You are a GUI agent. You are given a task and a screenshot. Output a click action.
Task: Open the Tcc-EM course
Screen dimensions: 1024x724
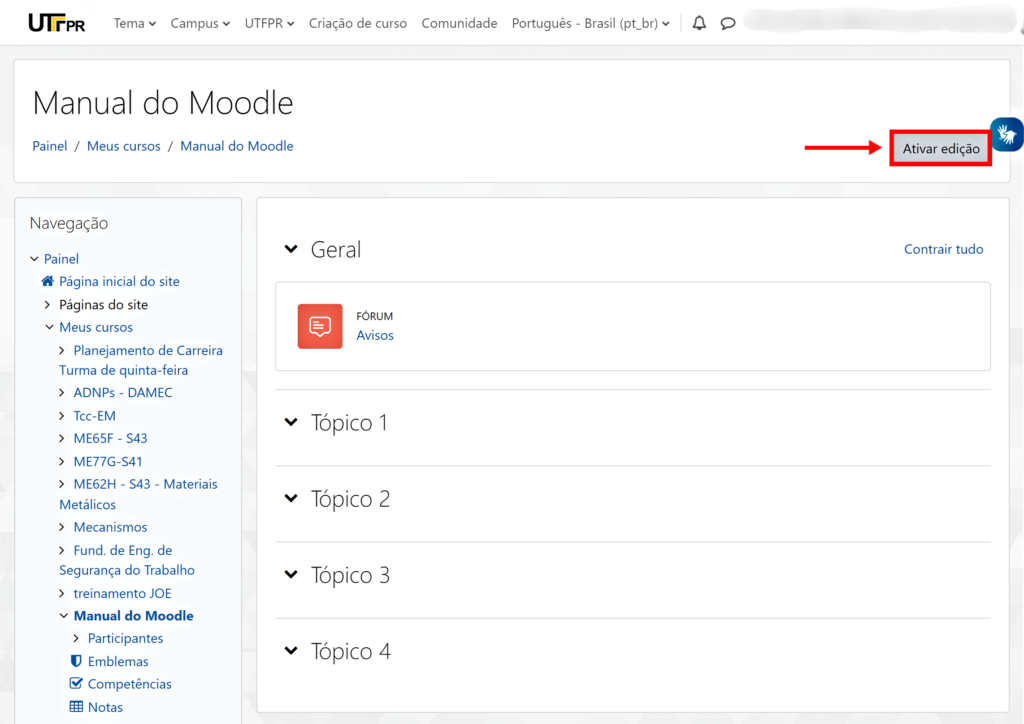[95, 416]
